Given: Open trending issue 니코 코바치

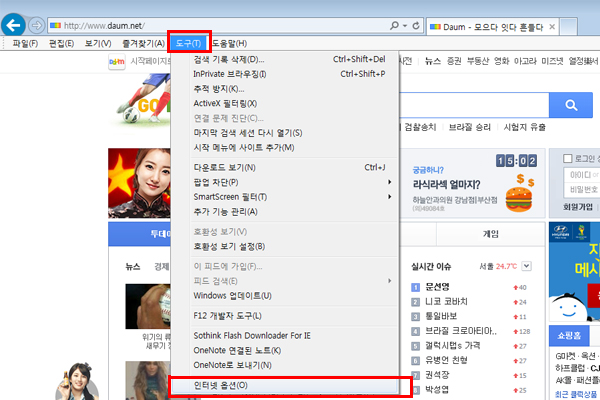Looking at the screenshot, I should [x=447, y=302].
